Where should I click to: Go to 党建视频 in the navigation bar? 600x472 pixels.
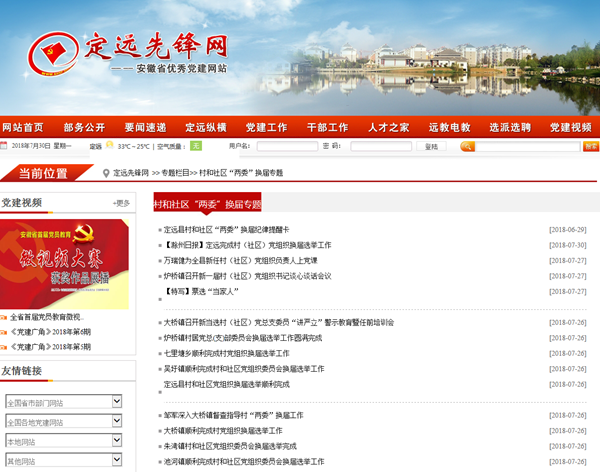pyautogui.click(x=571, y=127)
